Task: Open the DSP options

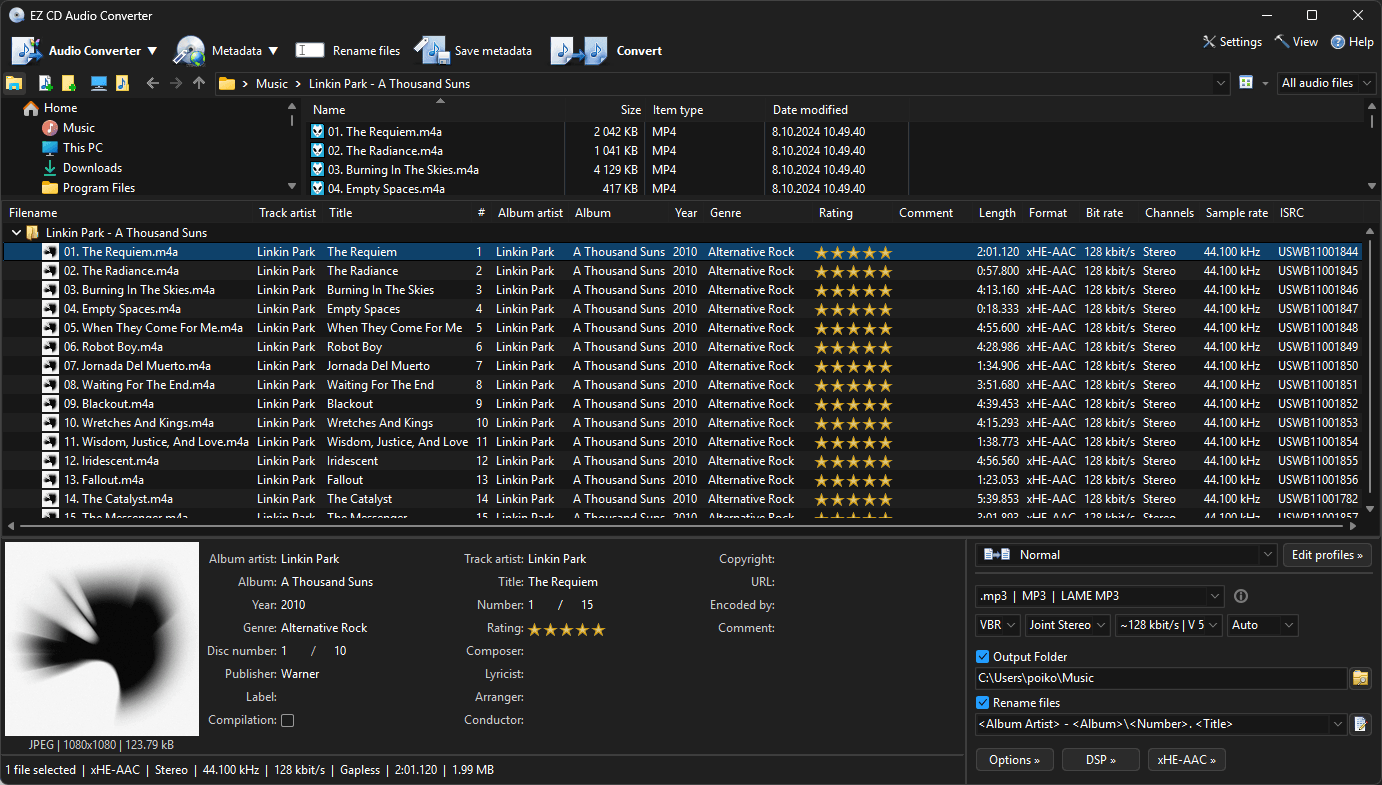Action: pos(1100,759)
